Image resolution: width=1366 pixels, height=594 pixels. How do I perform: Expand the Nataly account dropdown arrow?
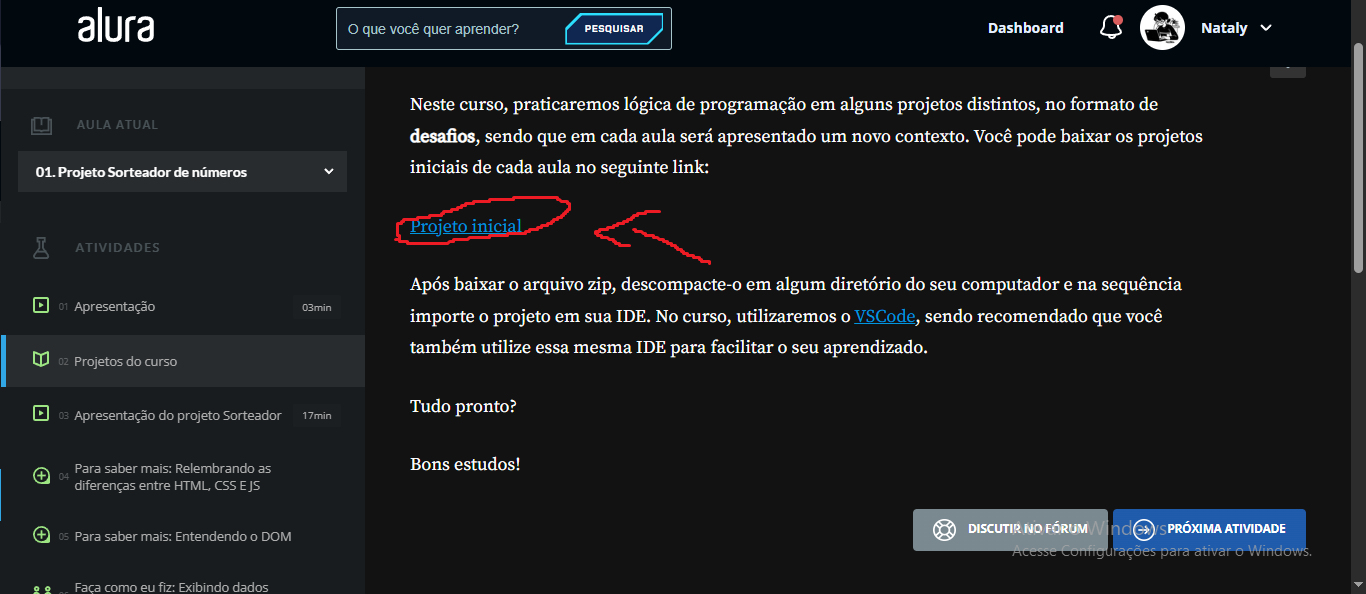pos(1266,28)
